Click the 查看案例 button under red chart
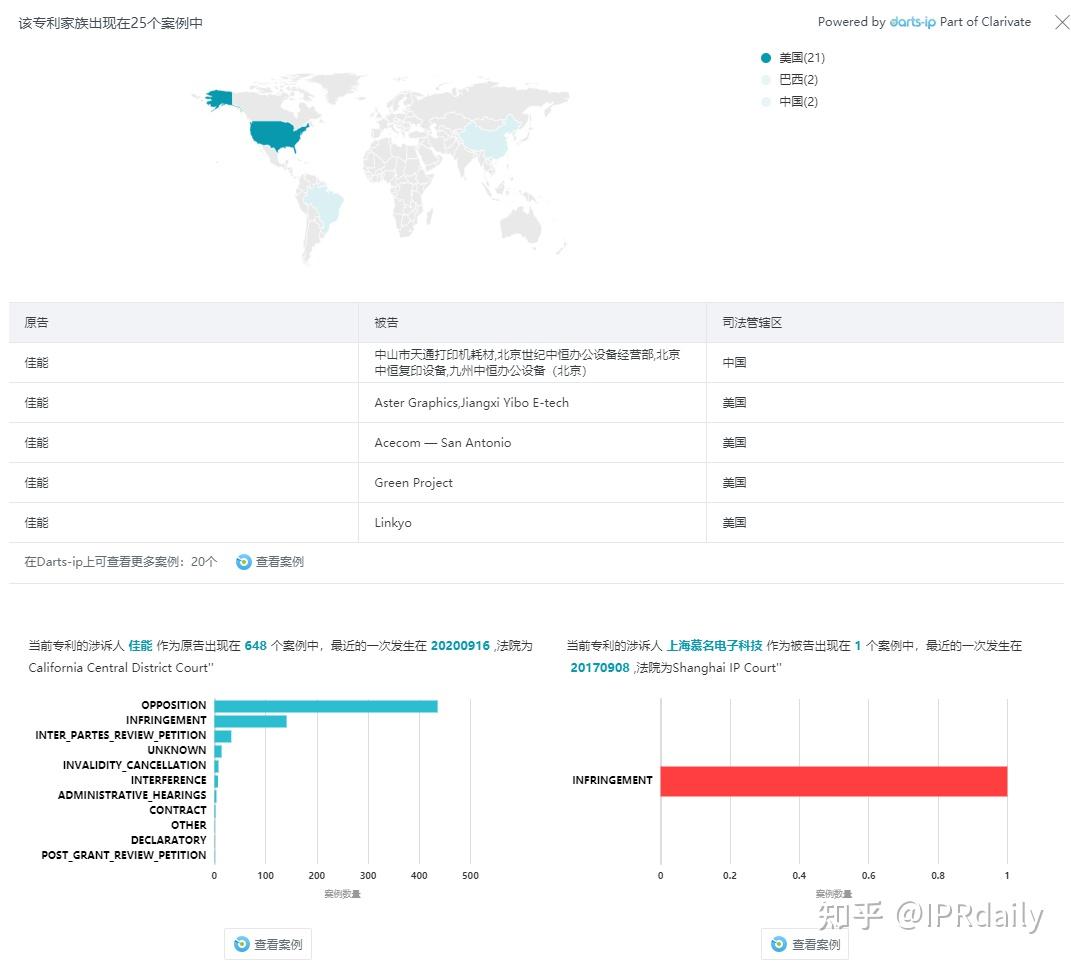 805,944
